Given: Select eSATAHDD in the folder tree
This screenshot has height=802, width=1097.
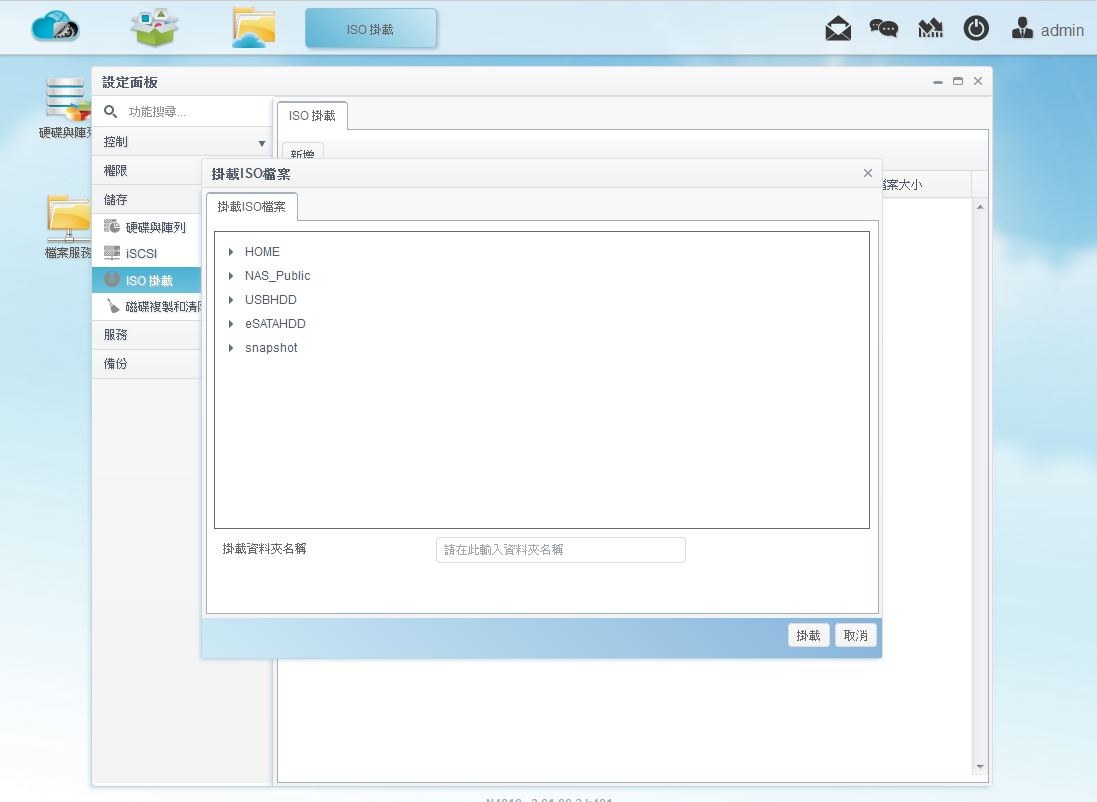Looking at the screenshot, I should [x=275, y=323].
